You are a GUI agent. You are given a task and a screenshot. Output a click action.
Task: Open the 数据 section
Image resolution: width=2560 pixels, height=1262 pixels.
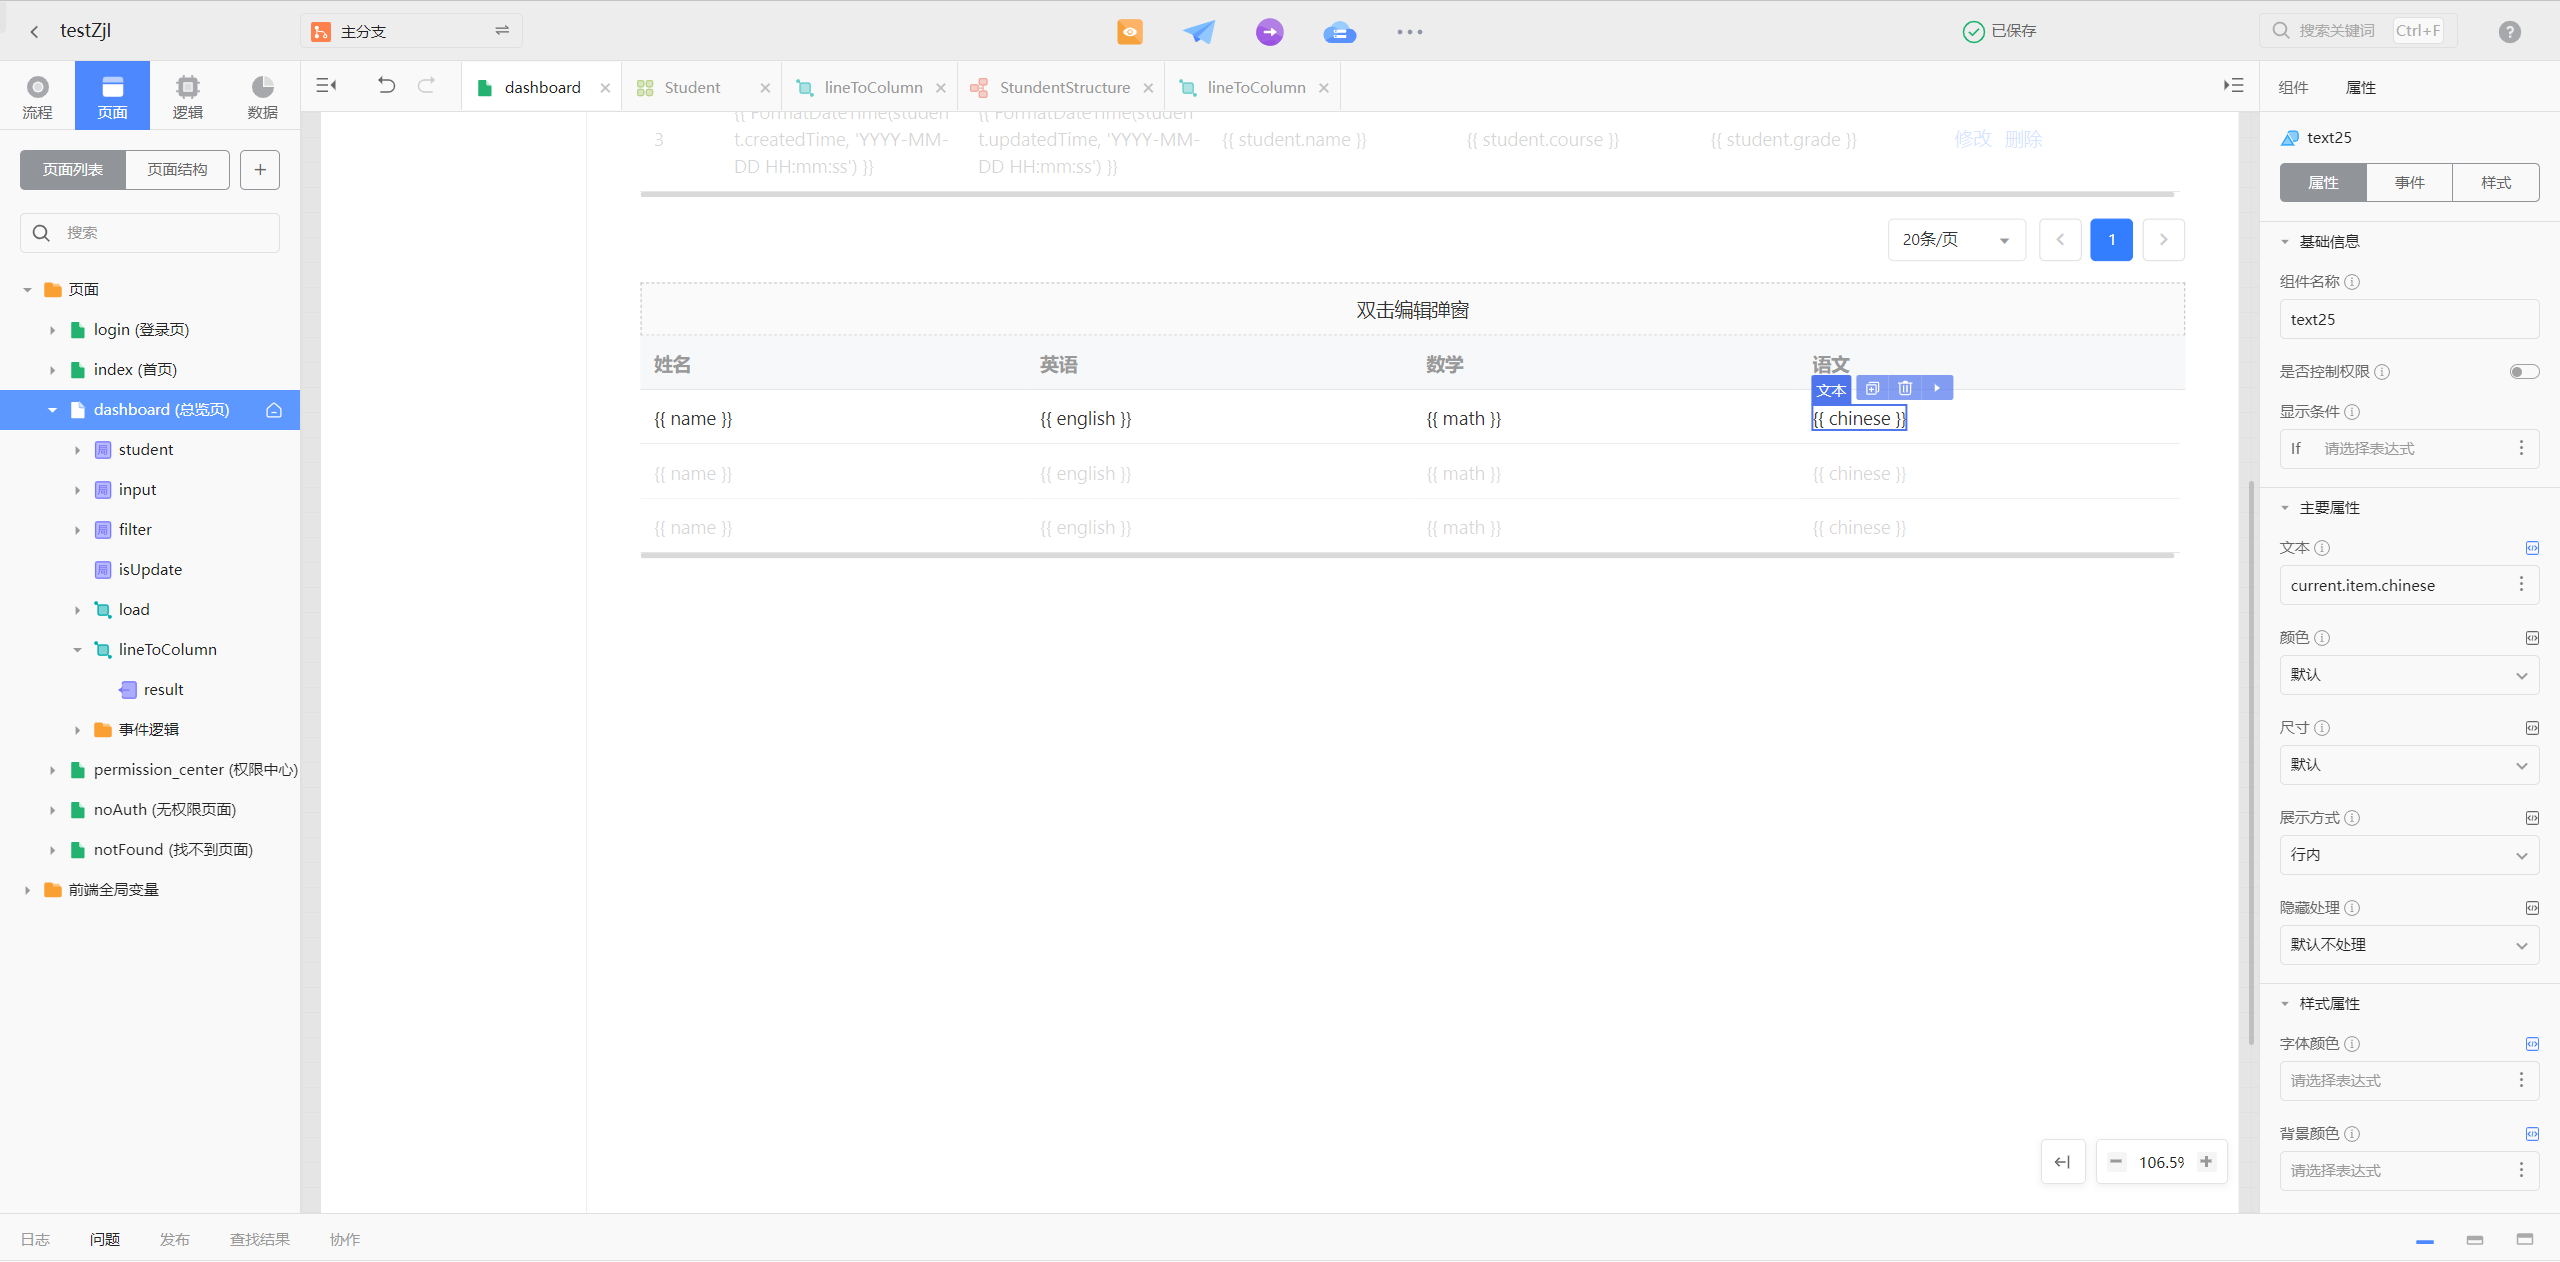click(262, 96)
